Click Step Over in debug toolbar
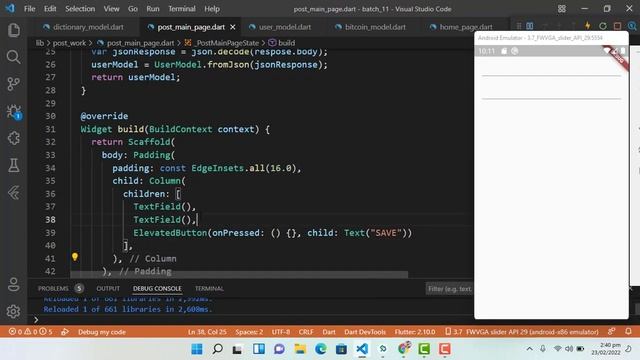The image size is (640, 360). coord(544,26)
